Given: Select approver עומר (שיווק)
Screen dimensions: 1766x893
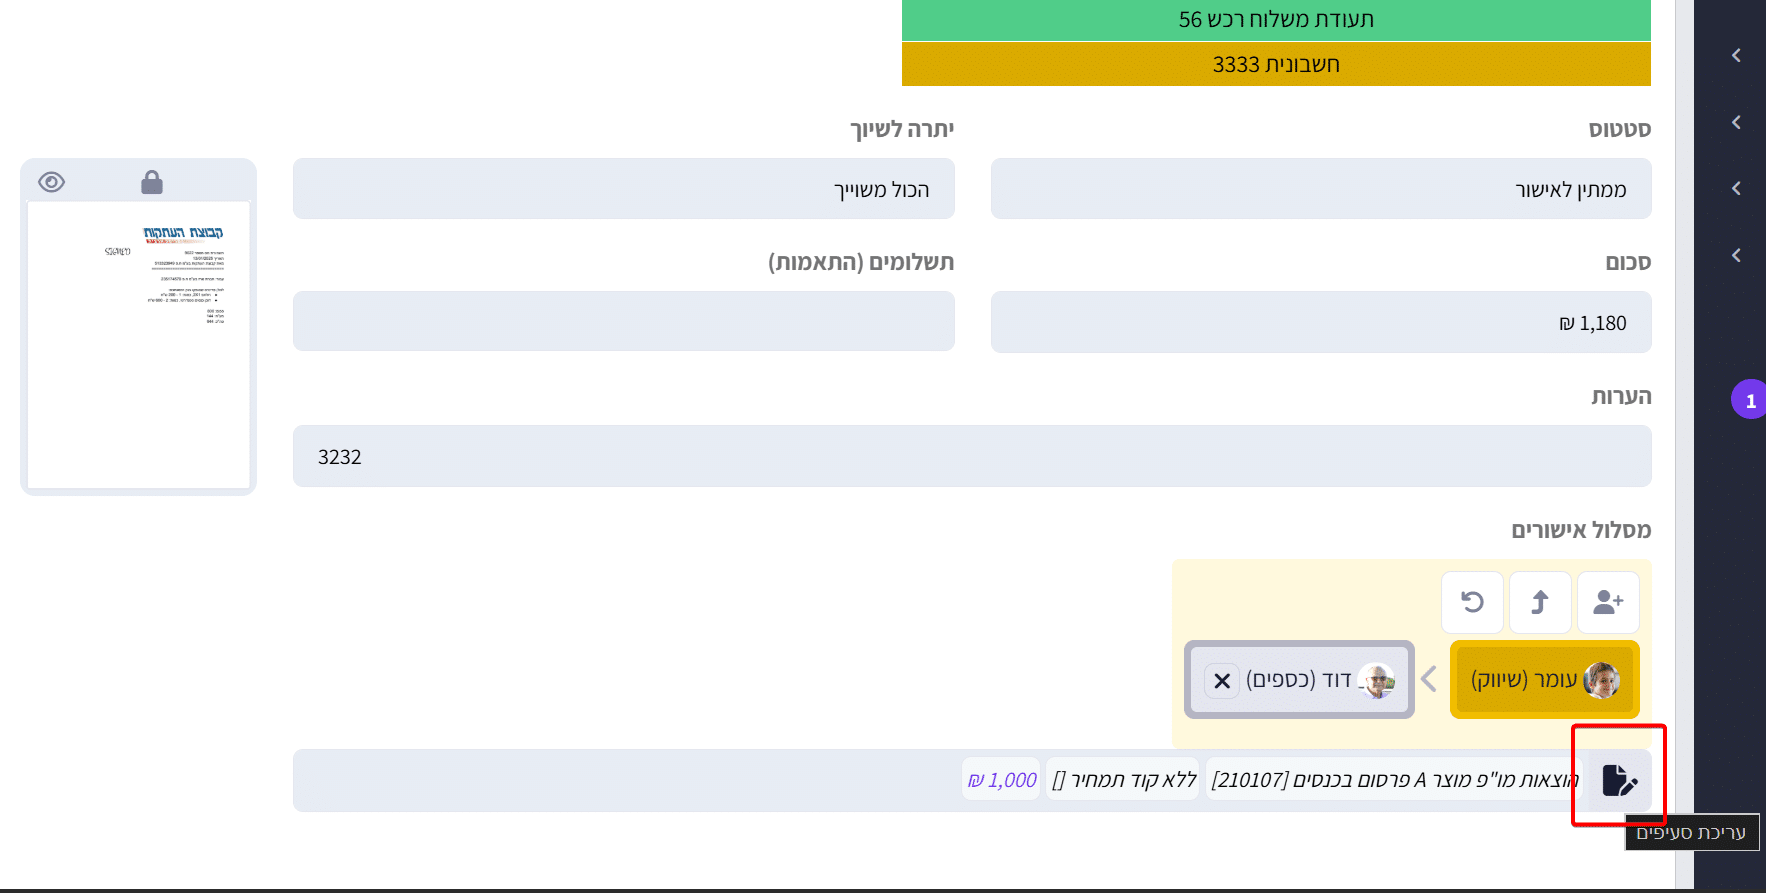Looking at the screenshot, I should [x=1543, y=680].
